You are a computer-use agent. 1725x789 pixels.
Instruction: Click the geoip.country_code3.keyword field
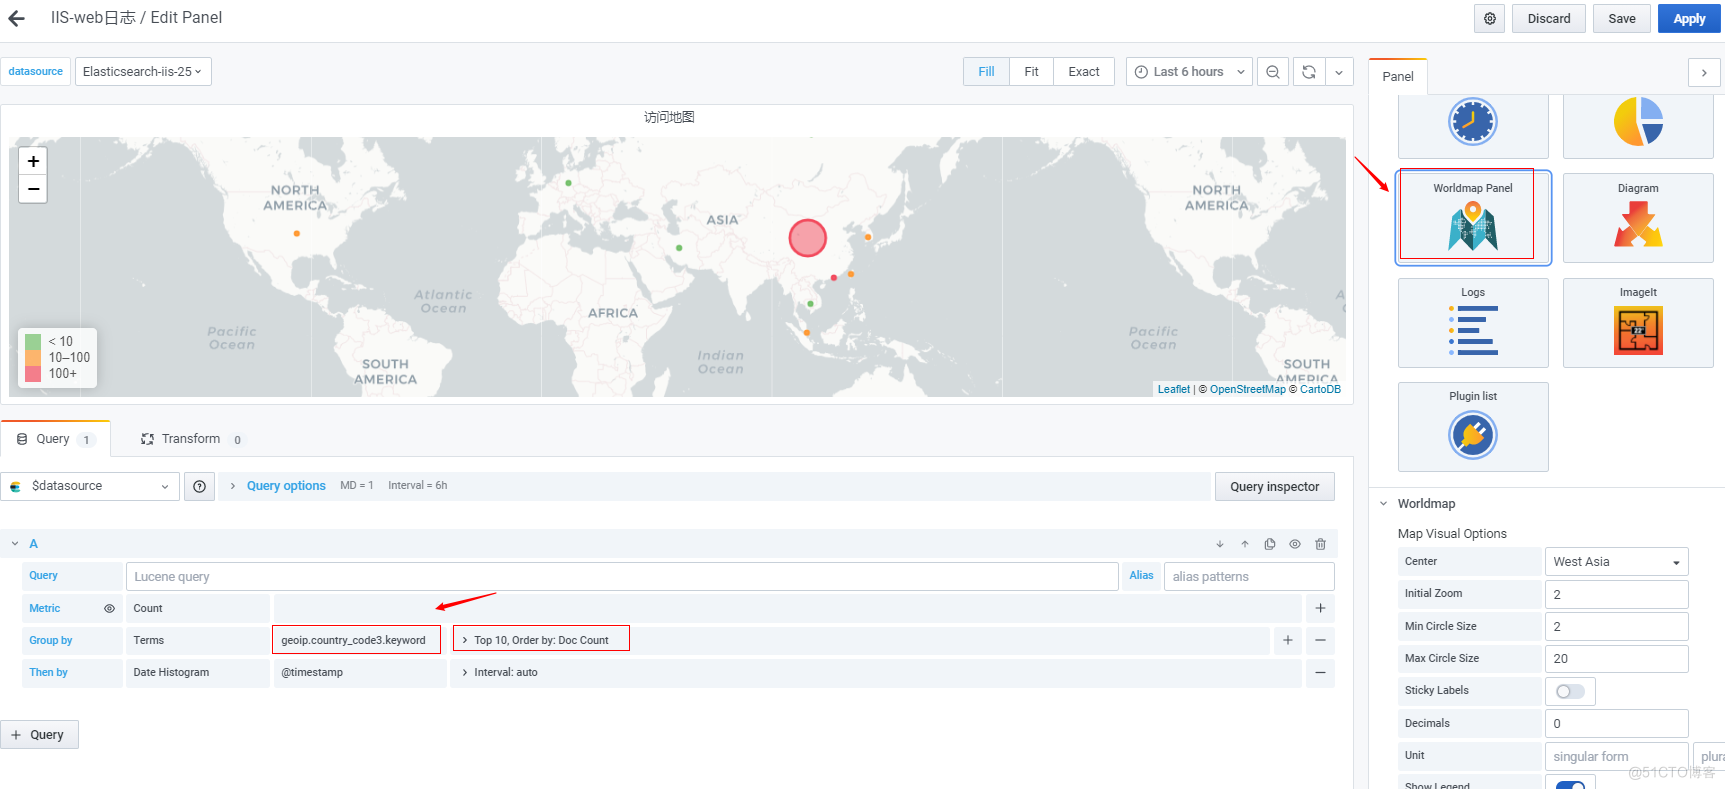coord(356,640)
